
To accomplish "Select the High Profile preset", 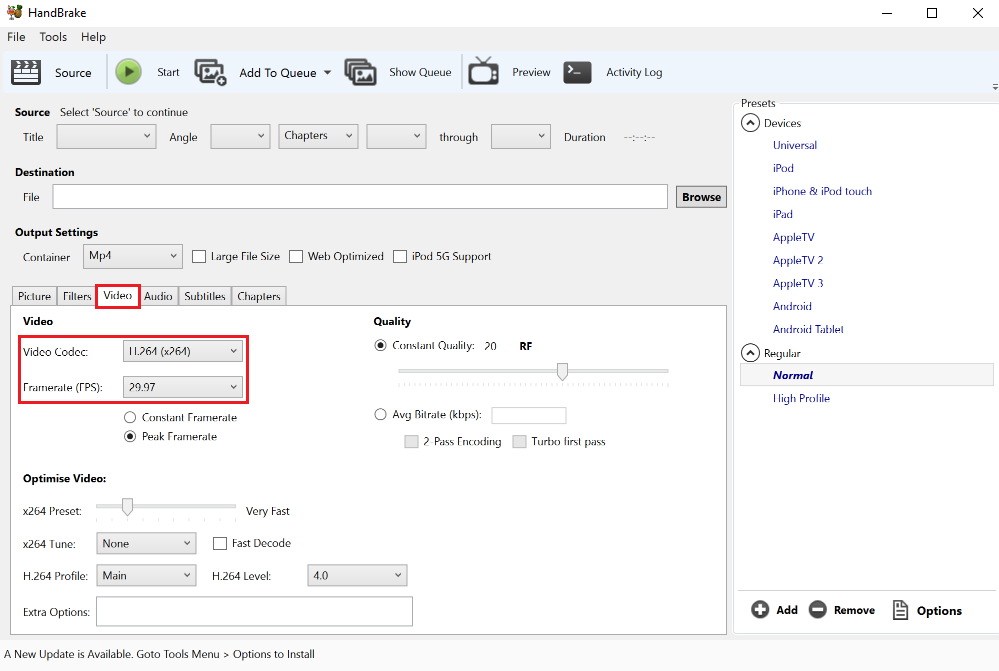I will click(801, 398).
